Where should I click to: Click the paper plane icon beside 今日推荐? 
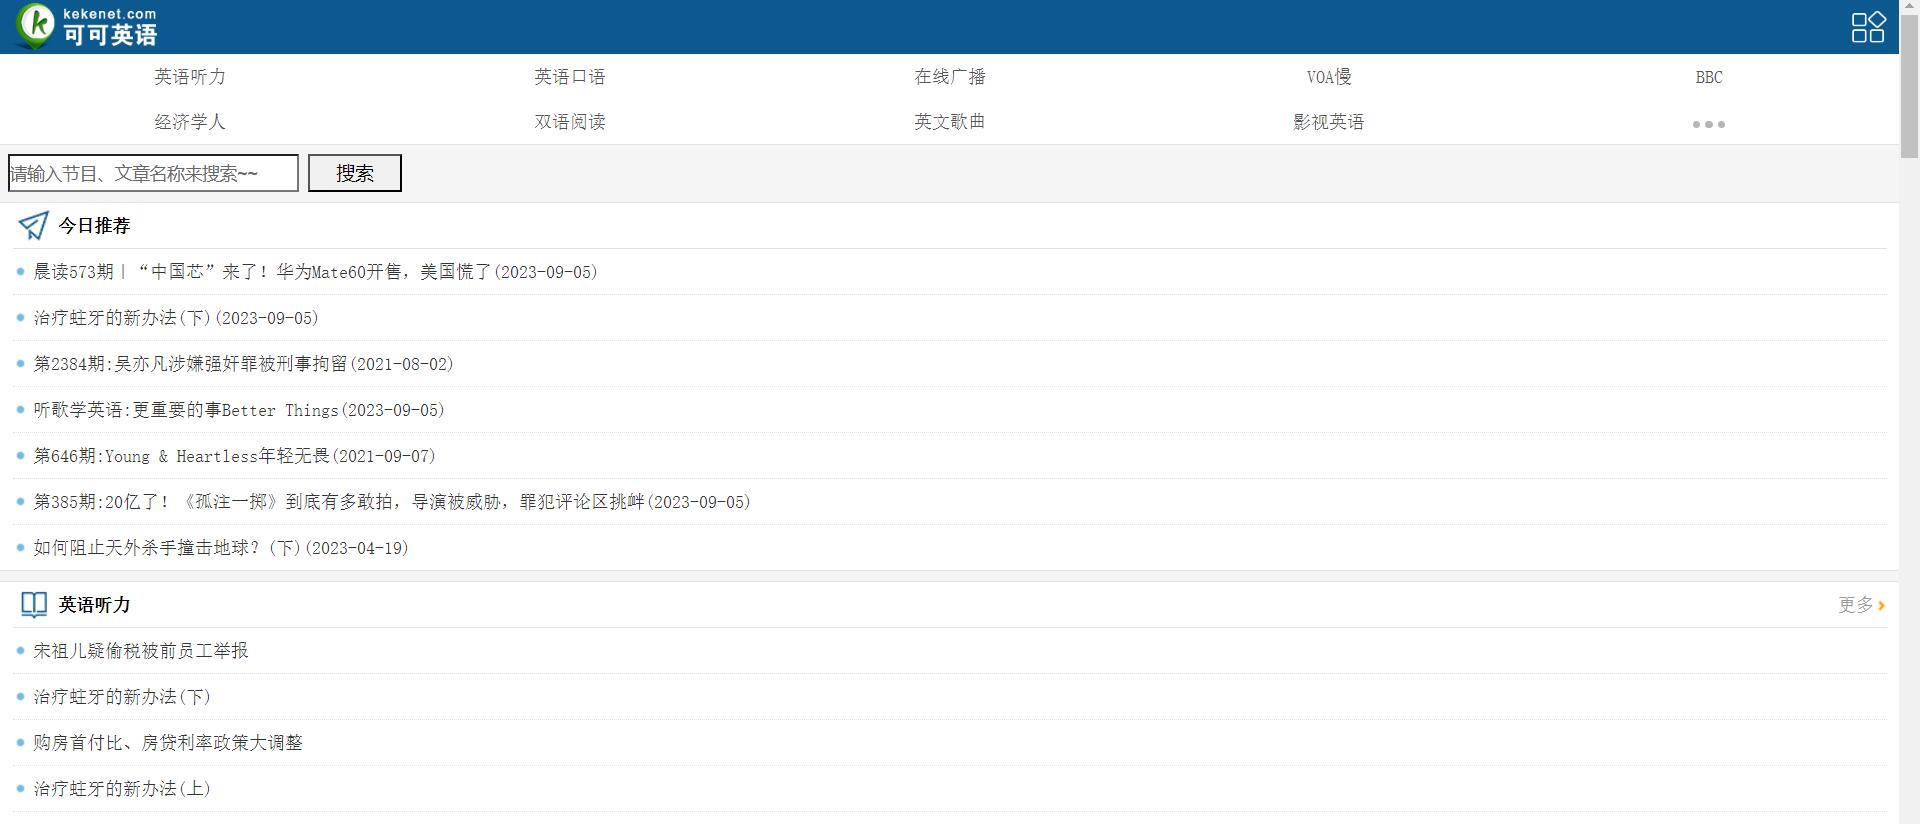[x=33, y=226]
